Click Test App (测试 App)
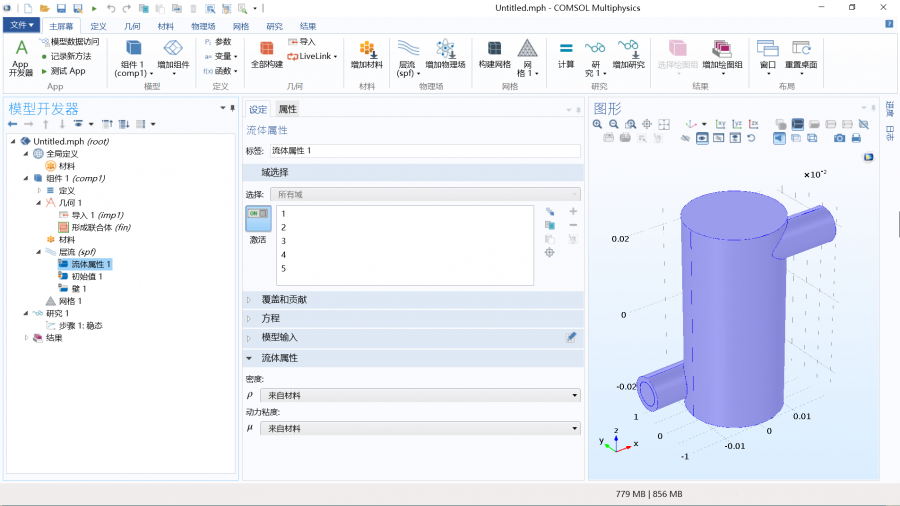 coord(63,71)
